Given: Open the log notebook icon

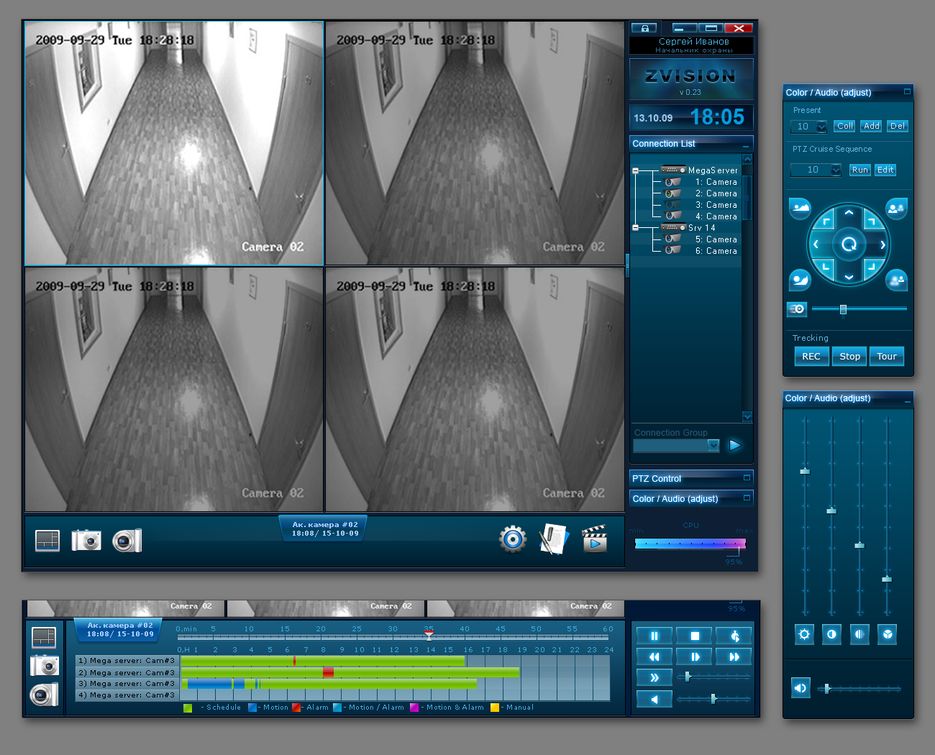Looking at the screenshot, I should point(553,539).
